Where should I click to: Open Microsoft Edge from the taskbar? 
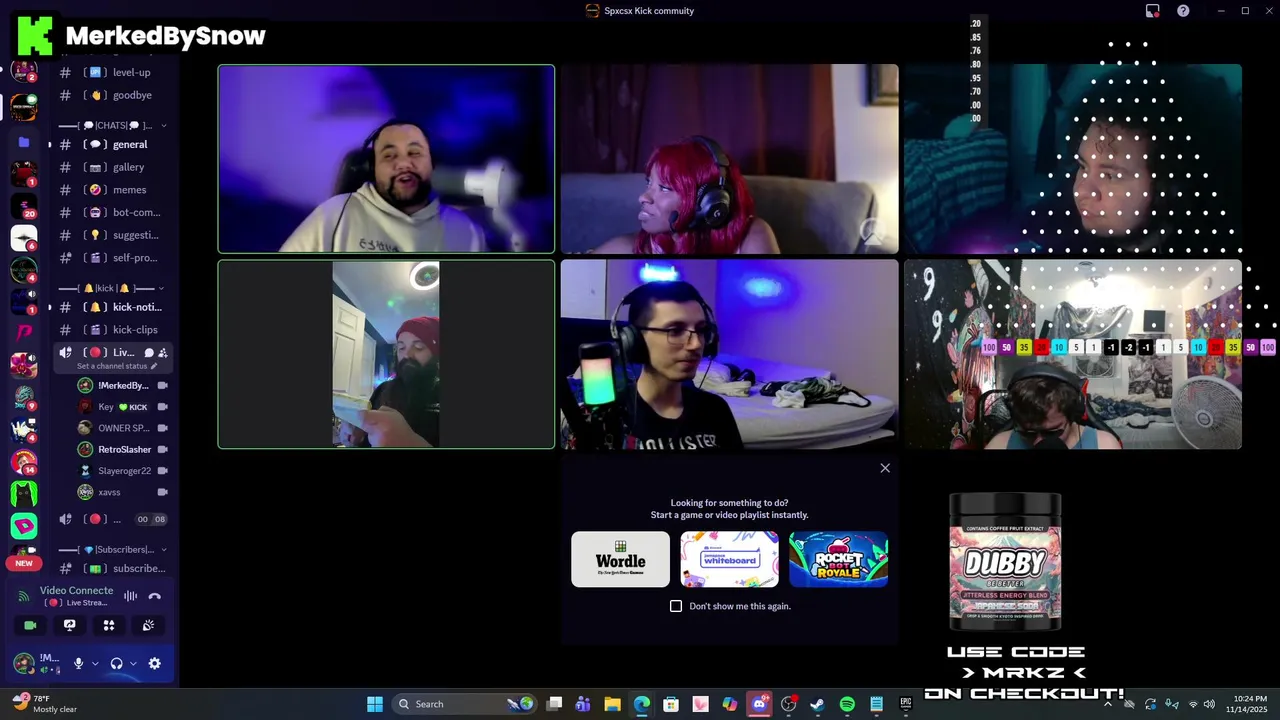pyautogui.click(x=642, y=704)
